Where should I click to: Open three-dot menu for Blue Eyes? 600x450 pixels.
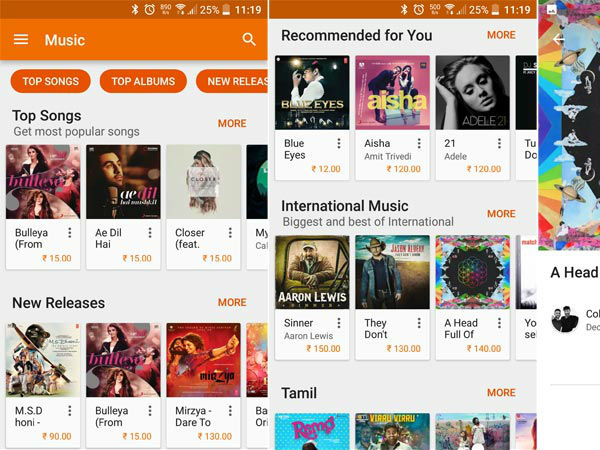pyautogui.click(x=339, y=143)
